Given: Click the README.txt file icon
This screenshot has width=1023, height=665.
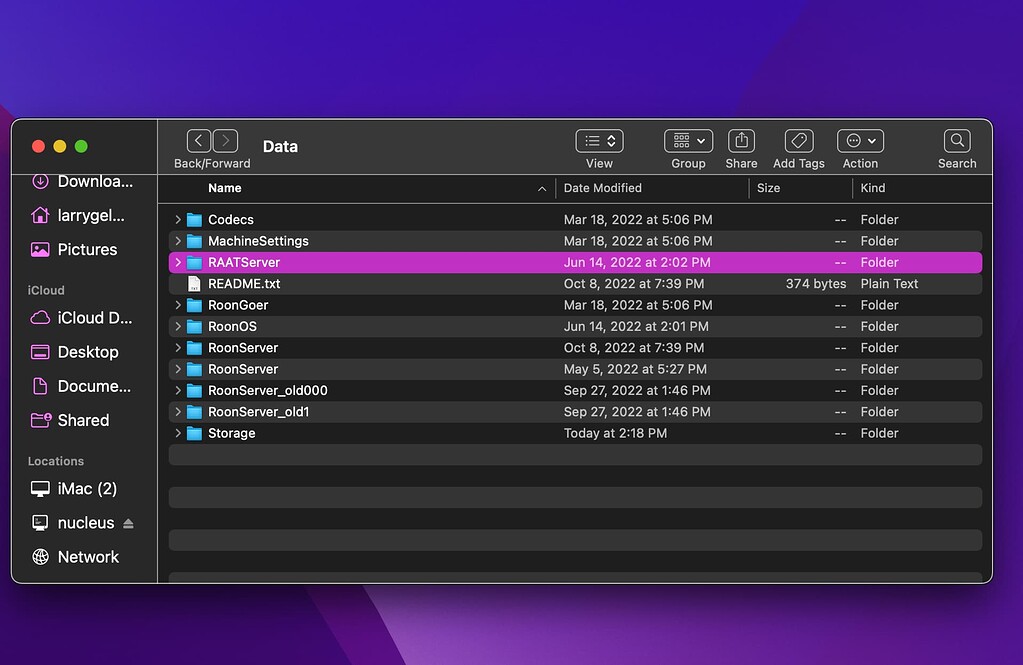Looking at the screenshot, I should point(194,284).
